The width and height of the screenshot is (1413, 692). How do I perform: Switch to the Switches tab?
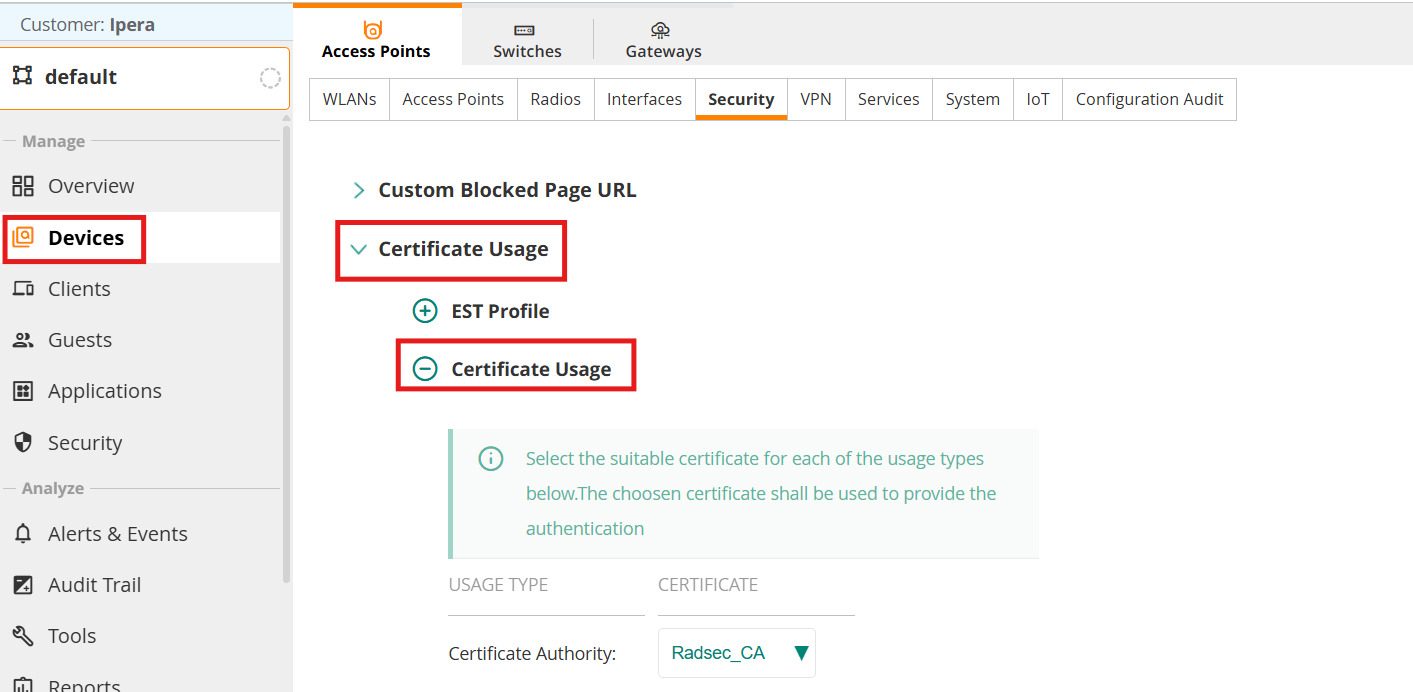(x=527, y=40)
